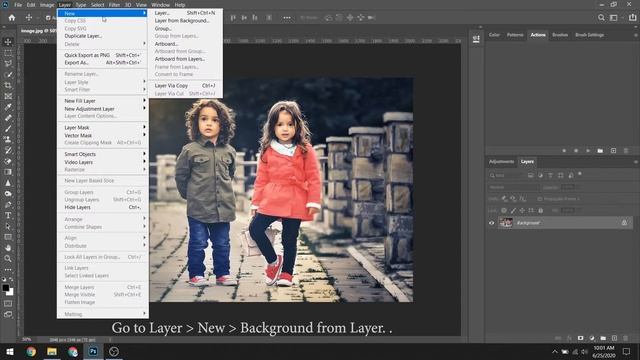Open layer kind filter dropdown
This screenshot has width=640, height=360.
tap(506, 176)
